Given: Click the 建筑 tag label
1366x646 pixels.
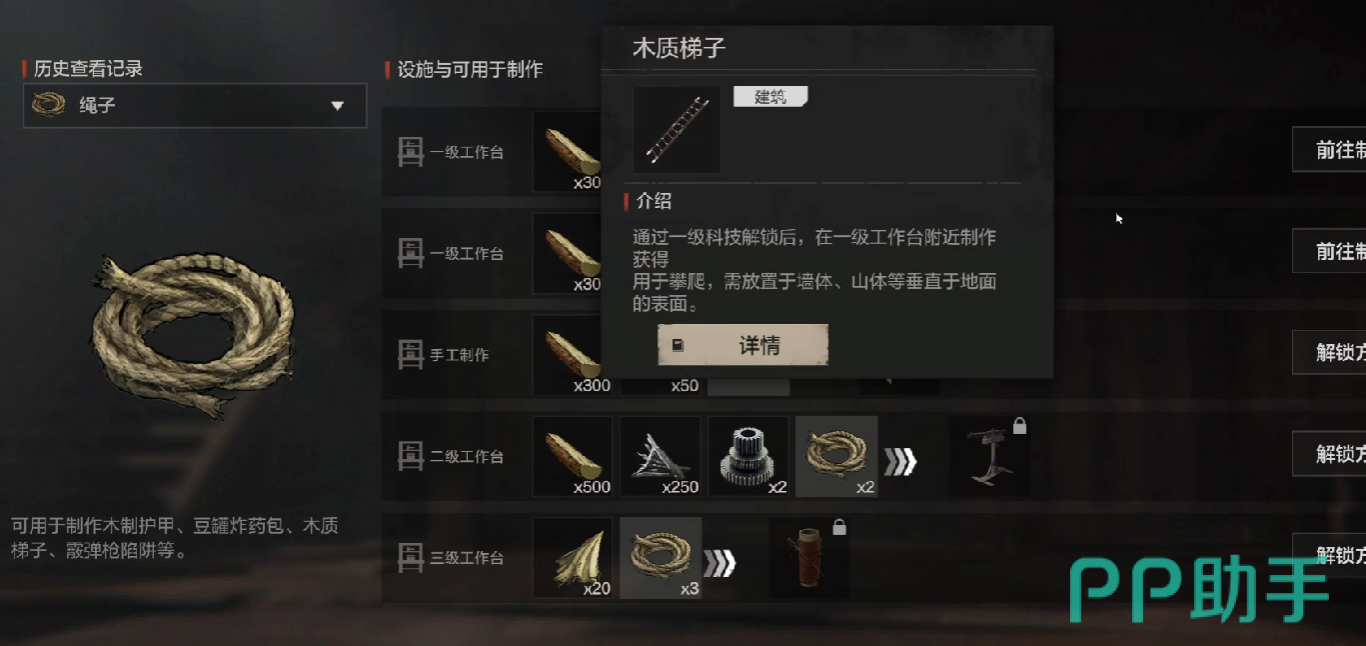Looking at the screenshot, I should coord(770,97).
